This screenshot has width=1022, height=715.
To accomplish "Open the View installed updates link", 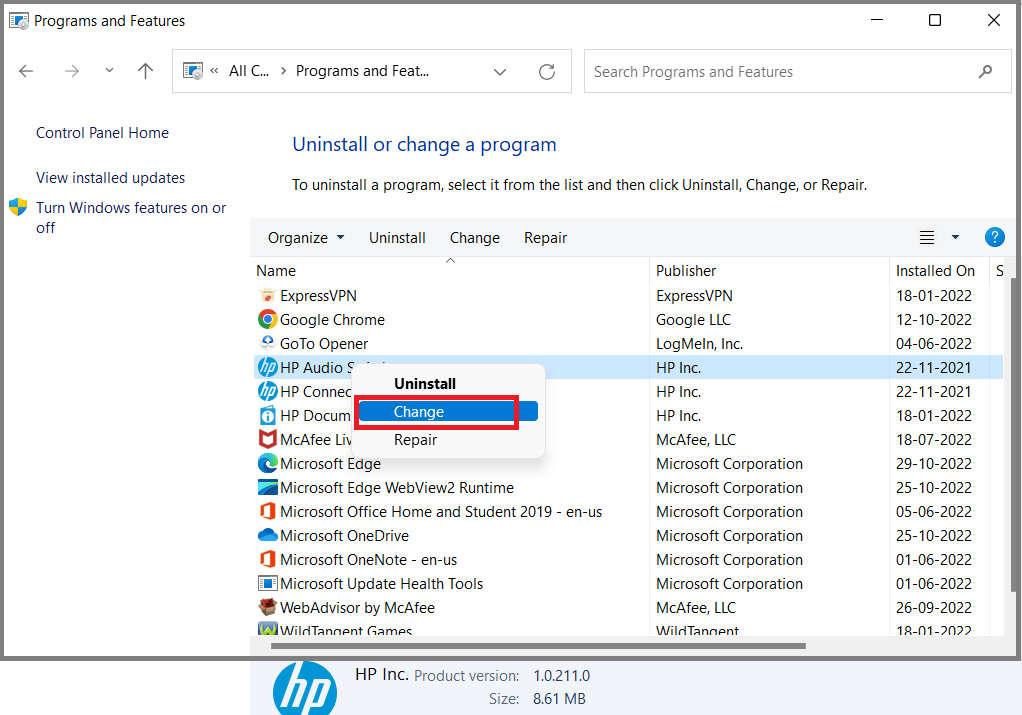I will click(x=110, y=177).
